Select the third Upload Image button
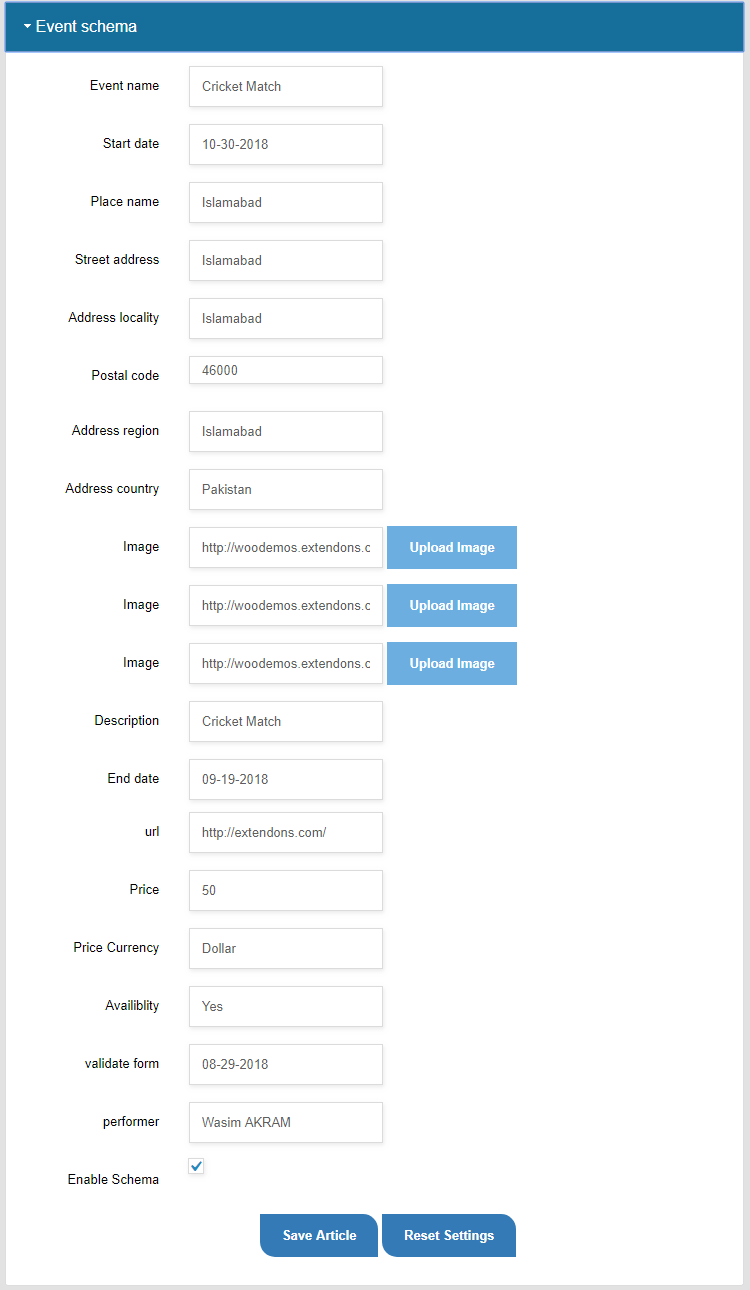Viewport: 750px width, 1290px height. point(452,663)
